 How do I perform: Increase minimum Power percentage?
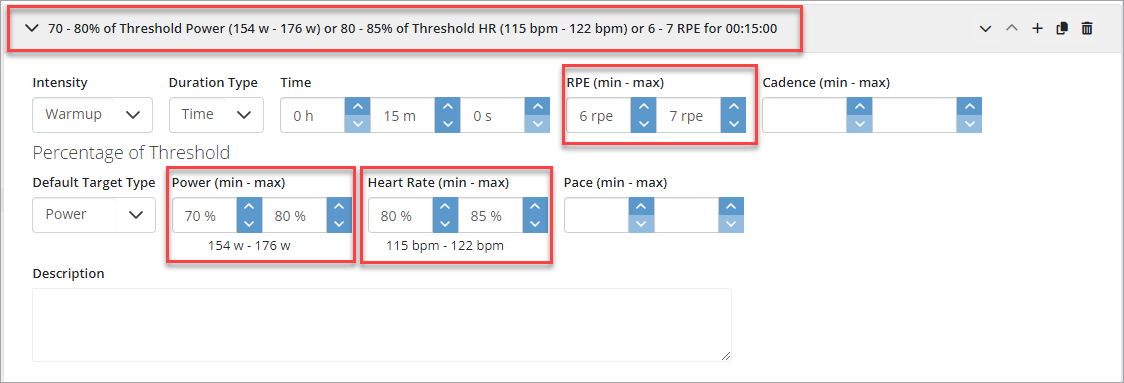[249, 206]
